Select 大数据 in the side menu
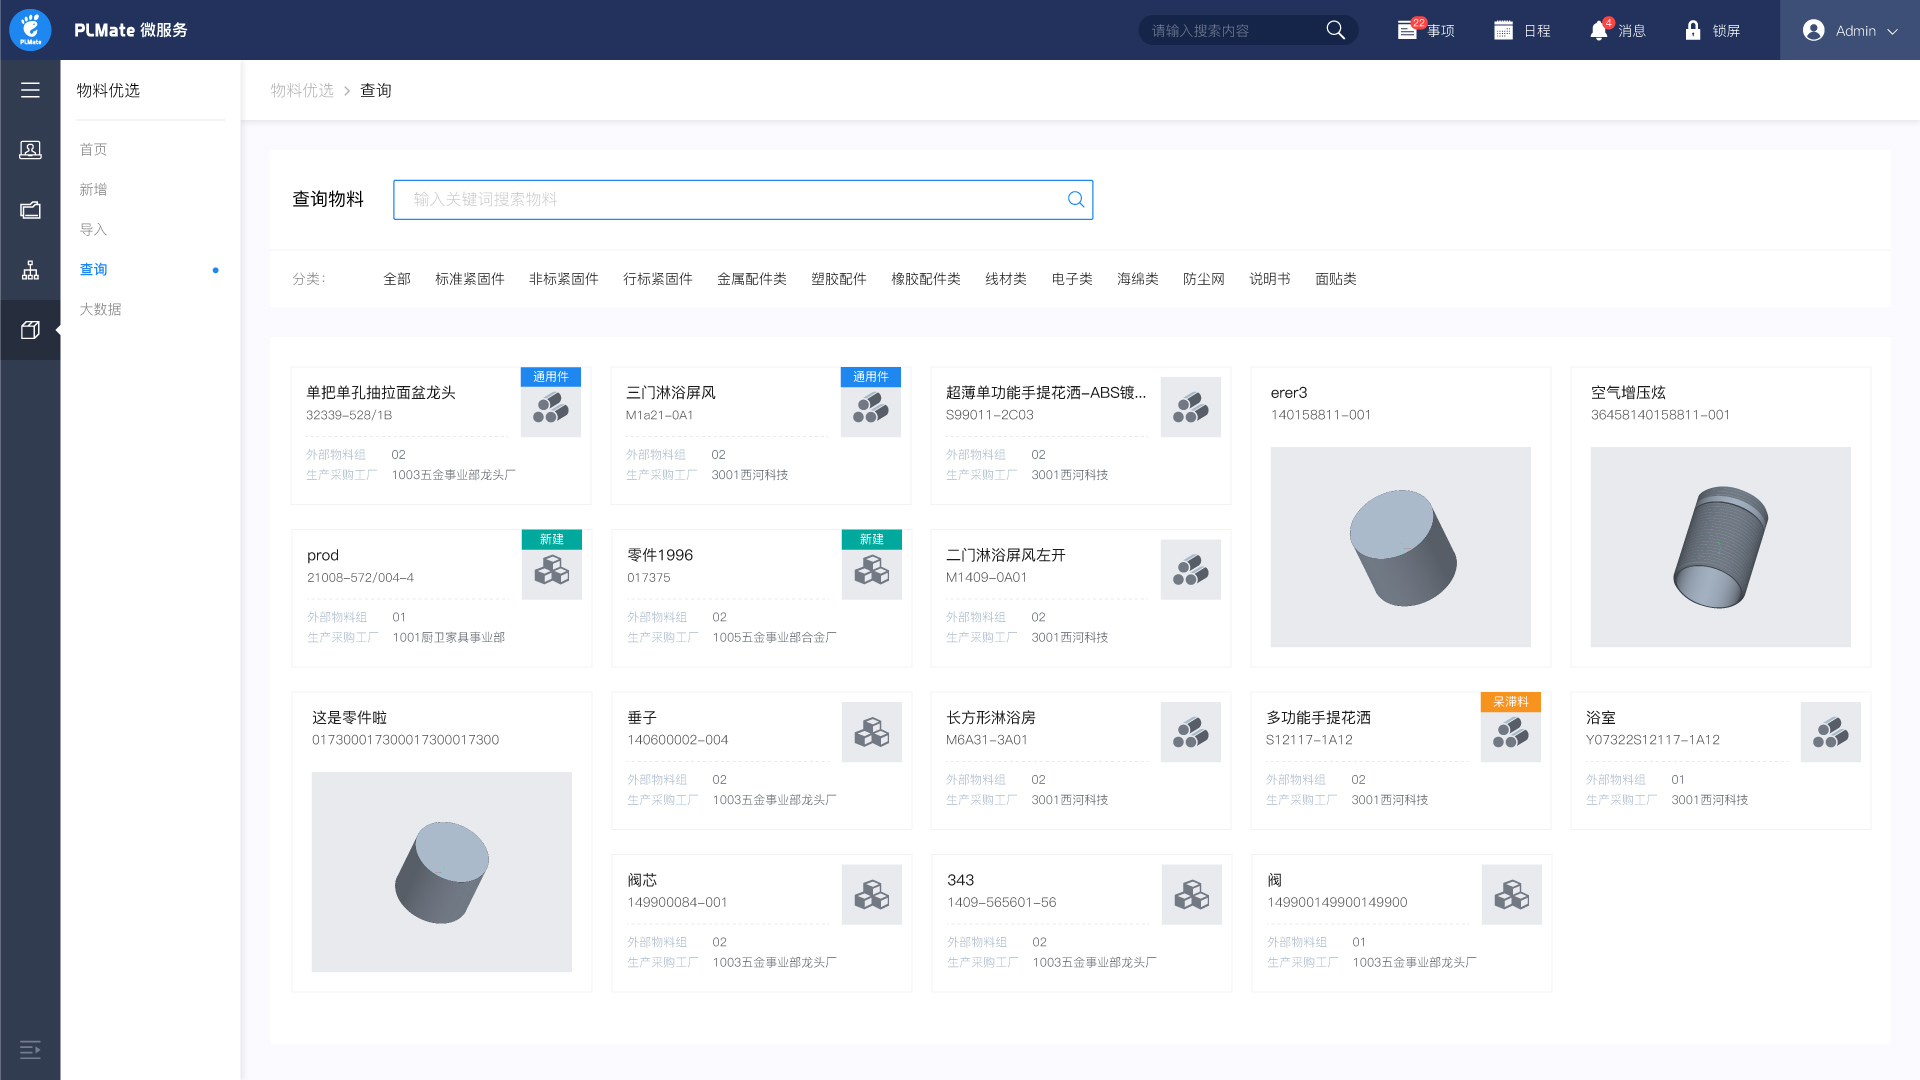The image size is (1920, 1080). [101, 310]
